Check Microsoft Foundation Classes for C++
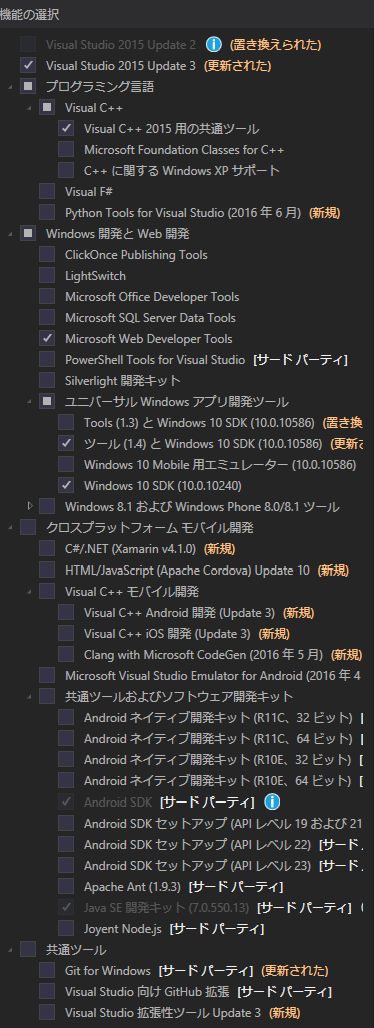374x1028 pixels. click(x=66, y=149)
